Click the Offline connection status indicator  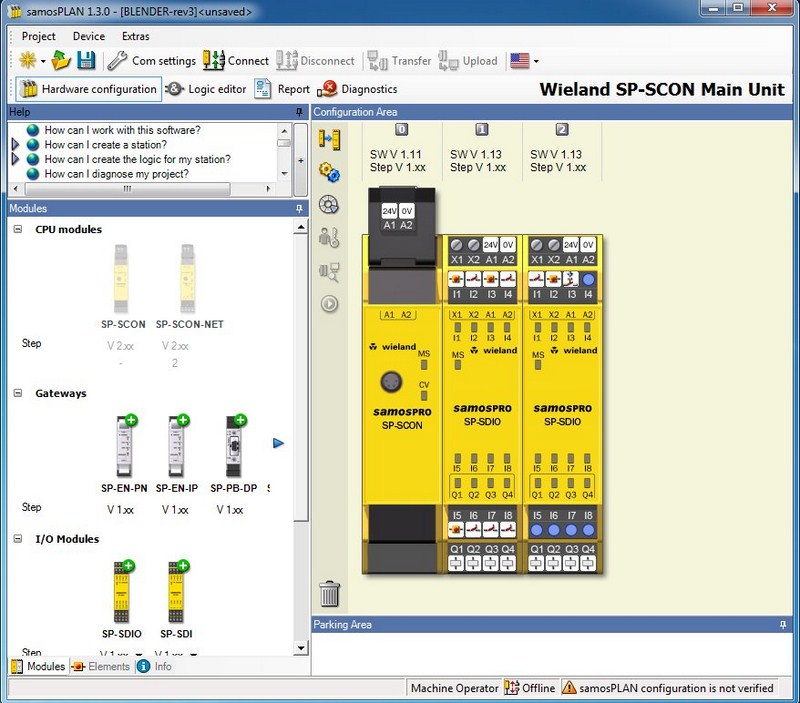tap(530, 688)
